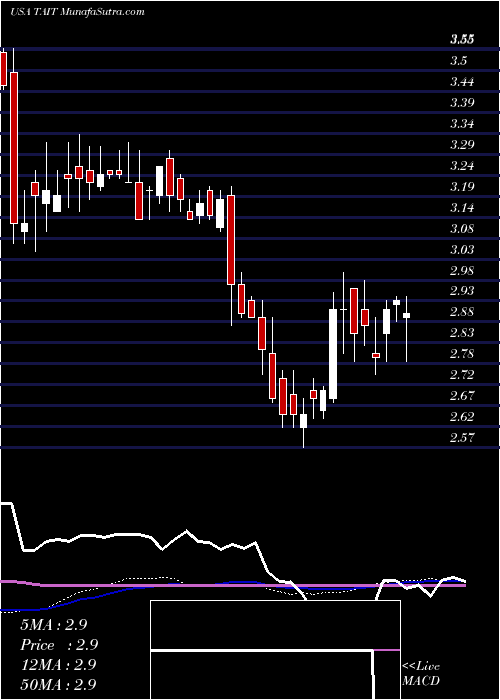Image resolution: width=500 pixels, height=700 pixels.
Task: Select the 50MA : 2.9 legend entry
Action: (58, 684)
